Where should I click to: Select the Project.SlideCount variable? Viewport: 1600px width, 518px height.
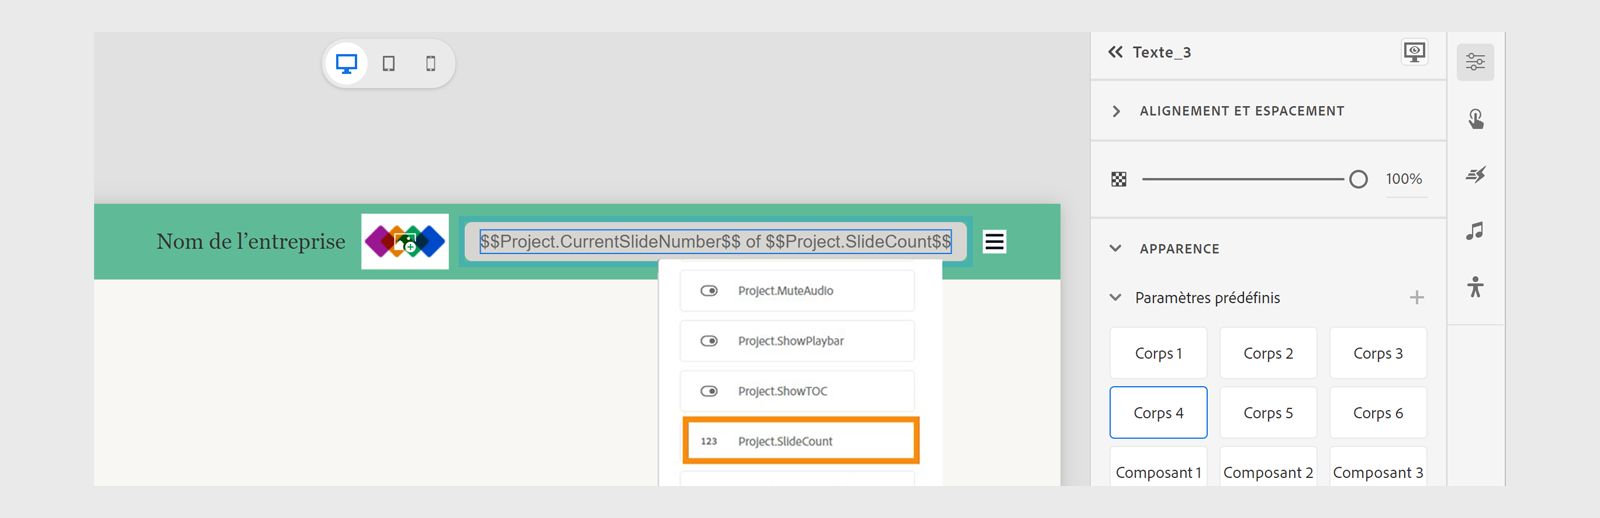coord(800,441)
